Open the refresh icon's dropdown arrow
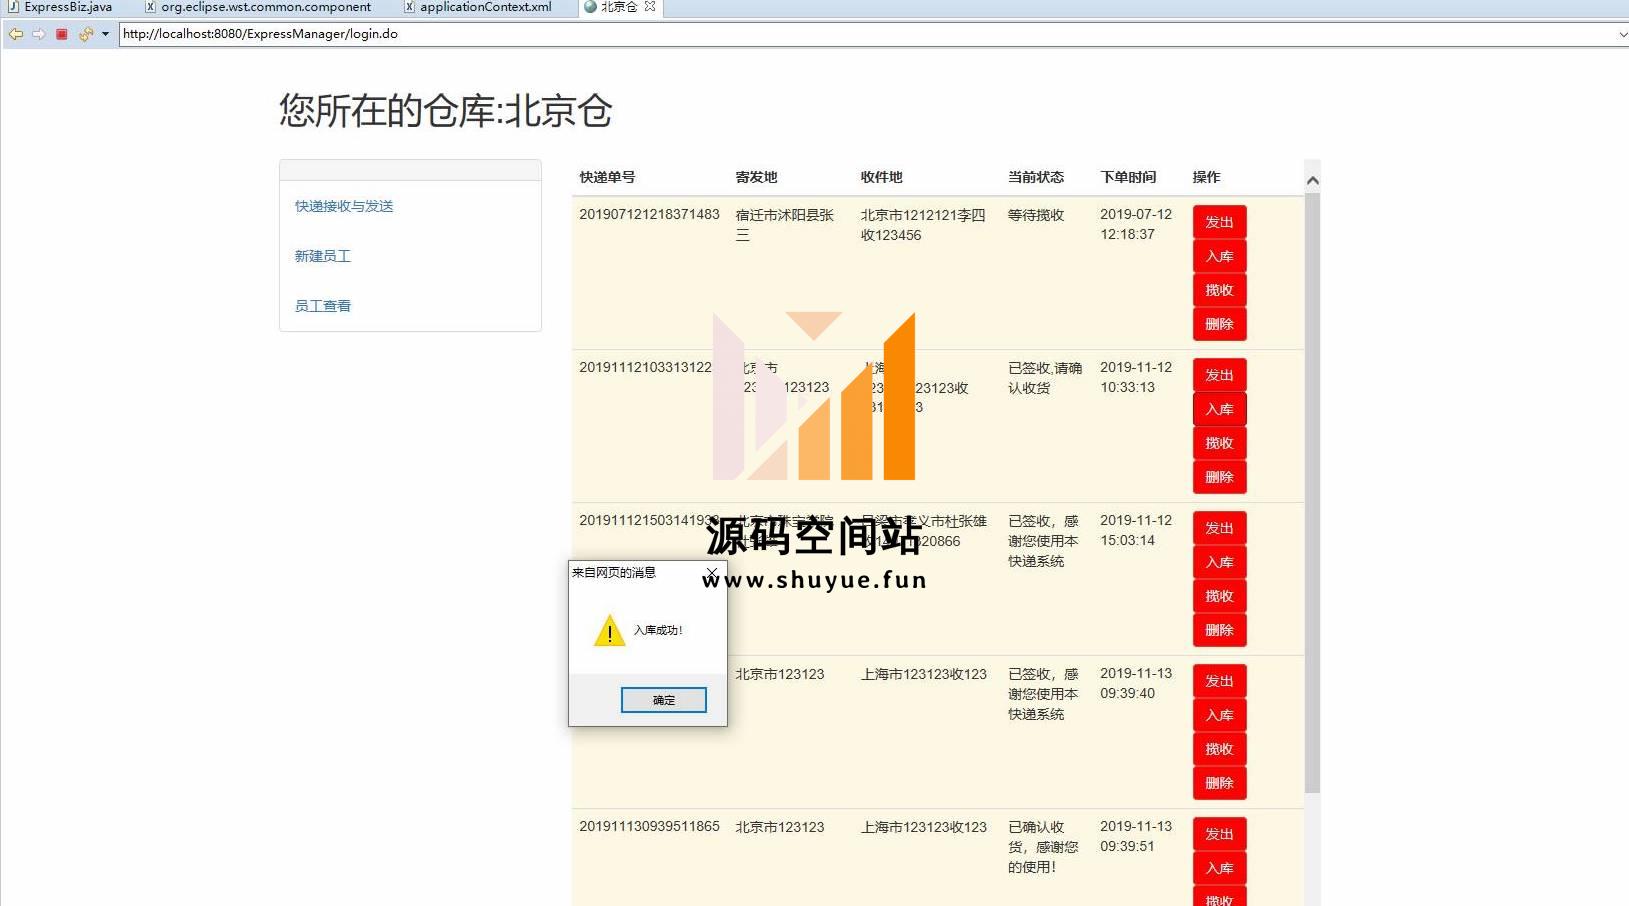1629x906 pixels. (105, 34)
